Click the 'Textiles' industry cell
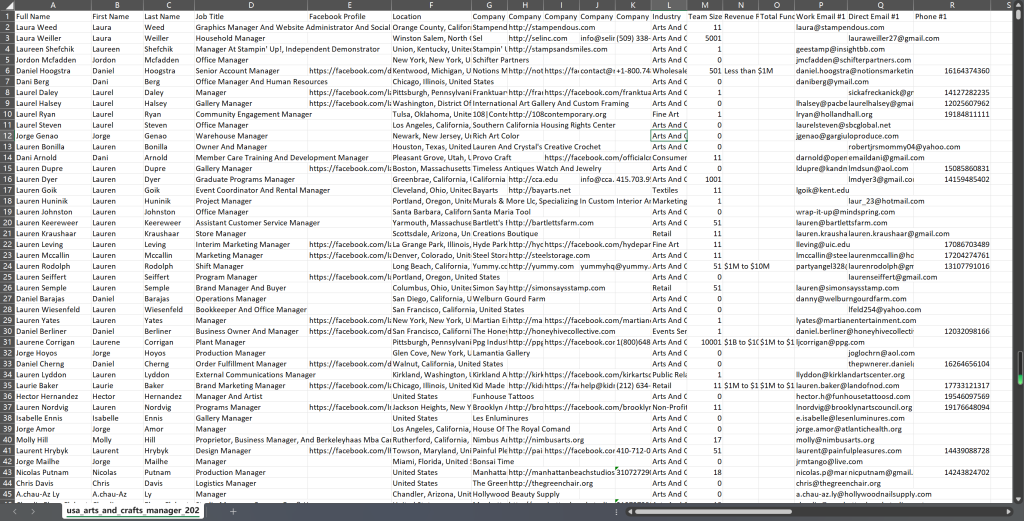1024x521 pixels. [x=669, y=190]
